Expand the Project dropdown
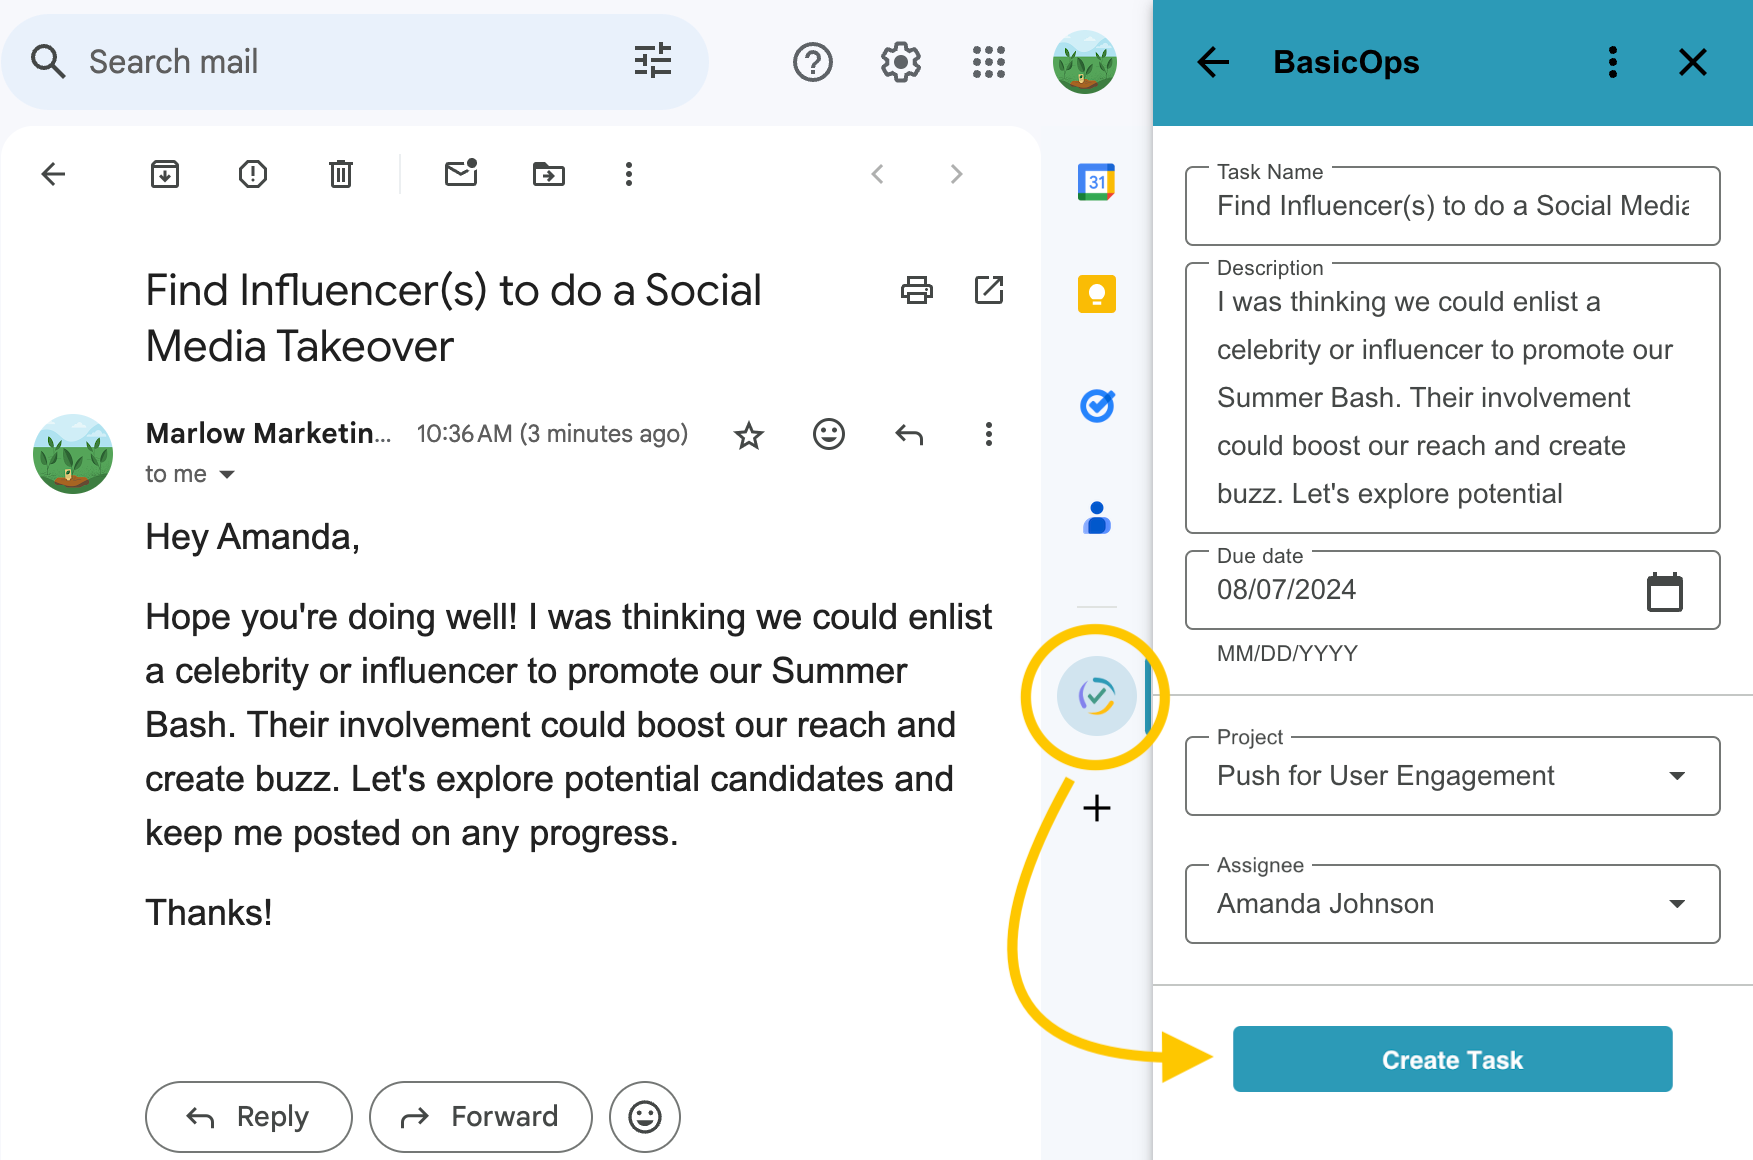Screen dimensions: 1753x1160 coord(1679,776)
